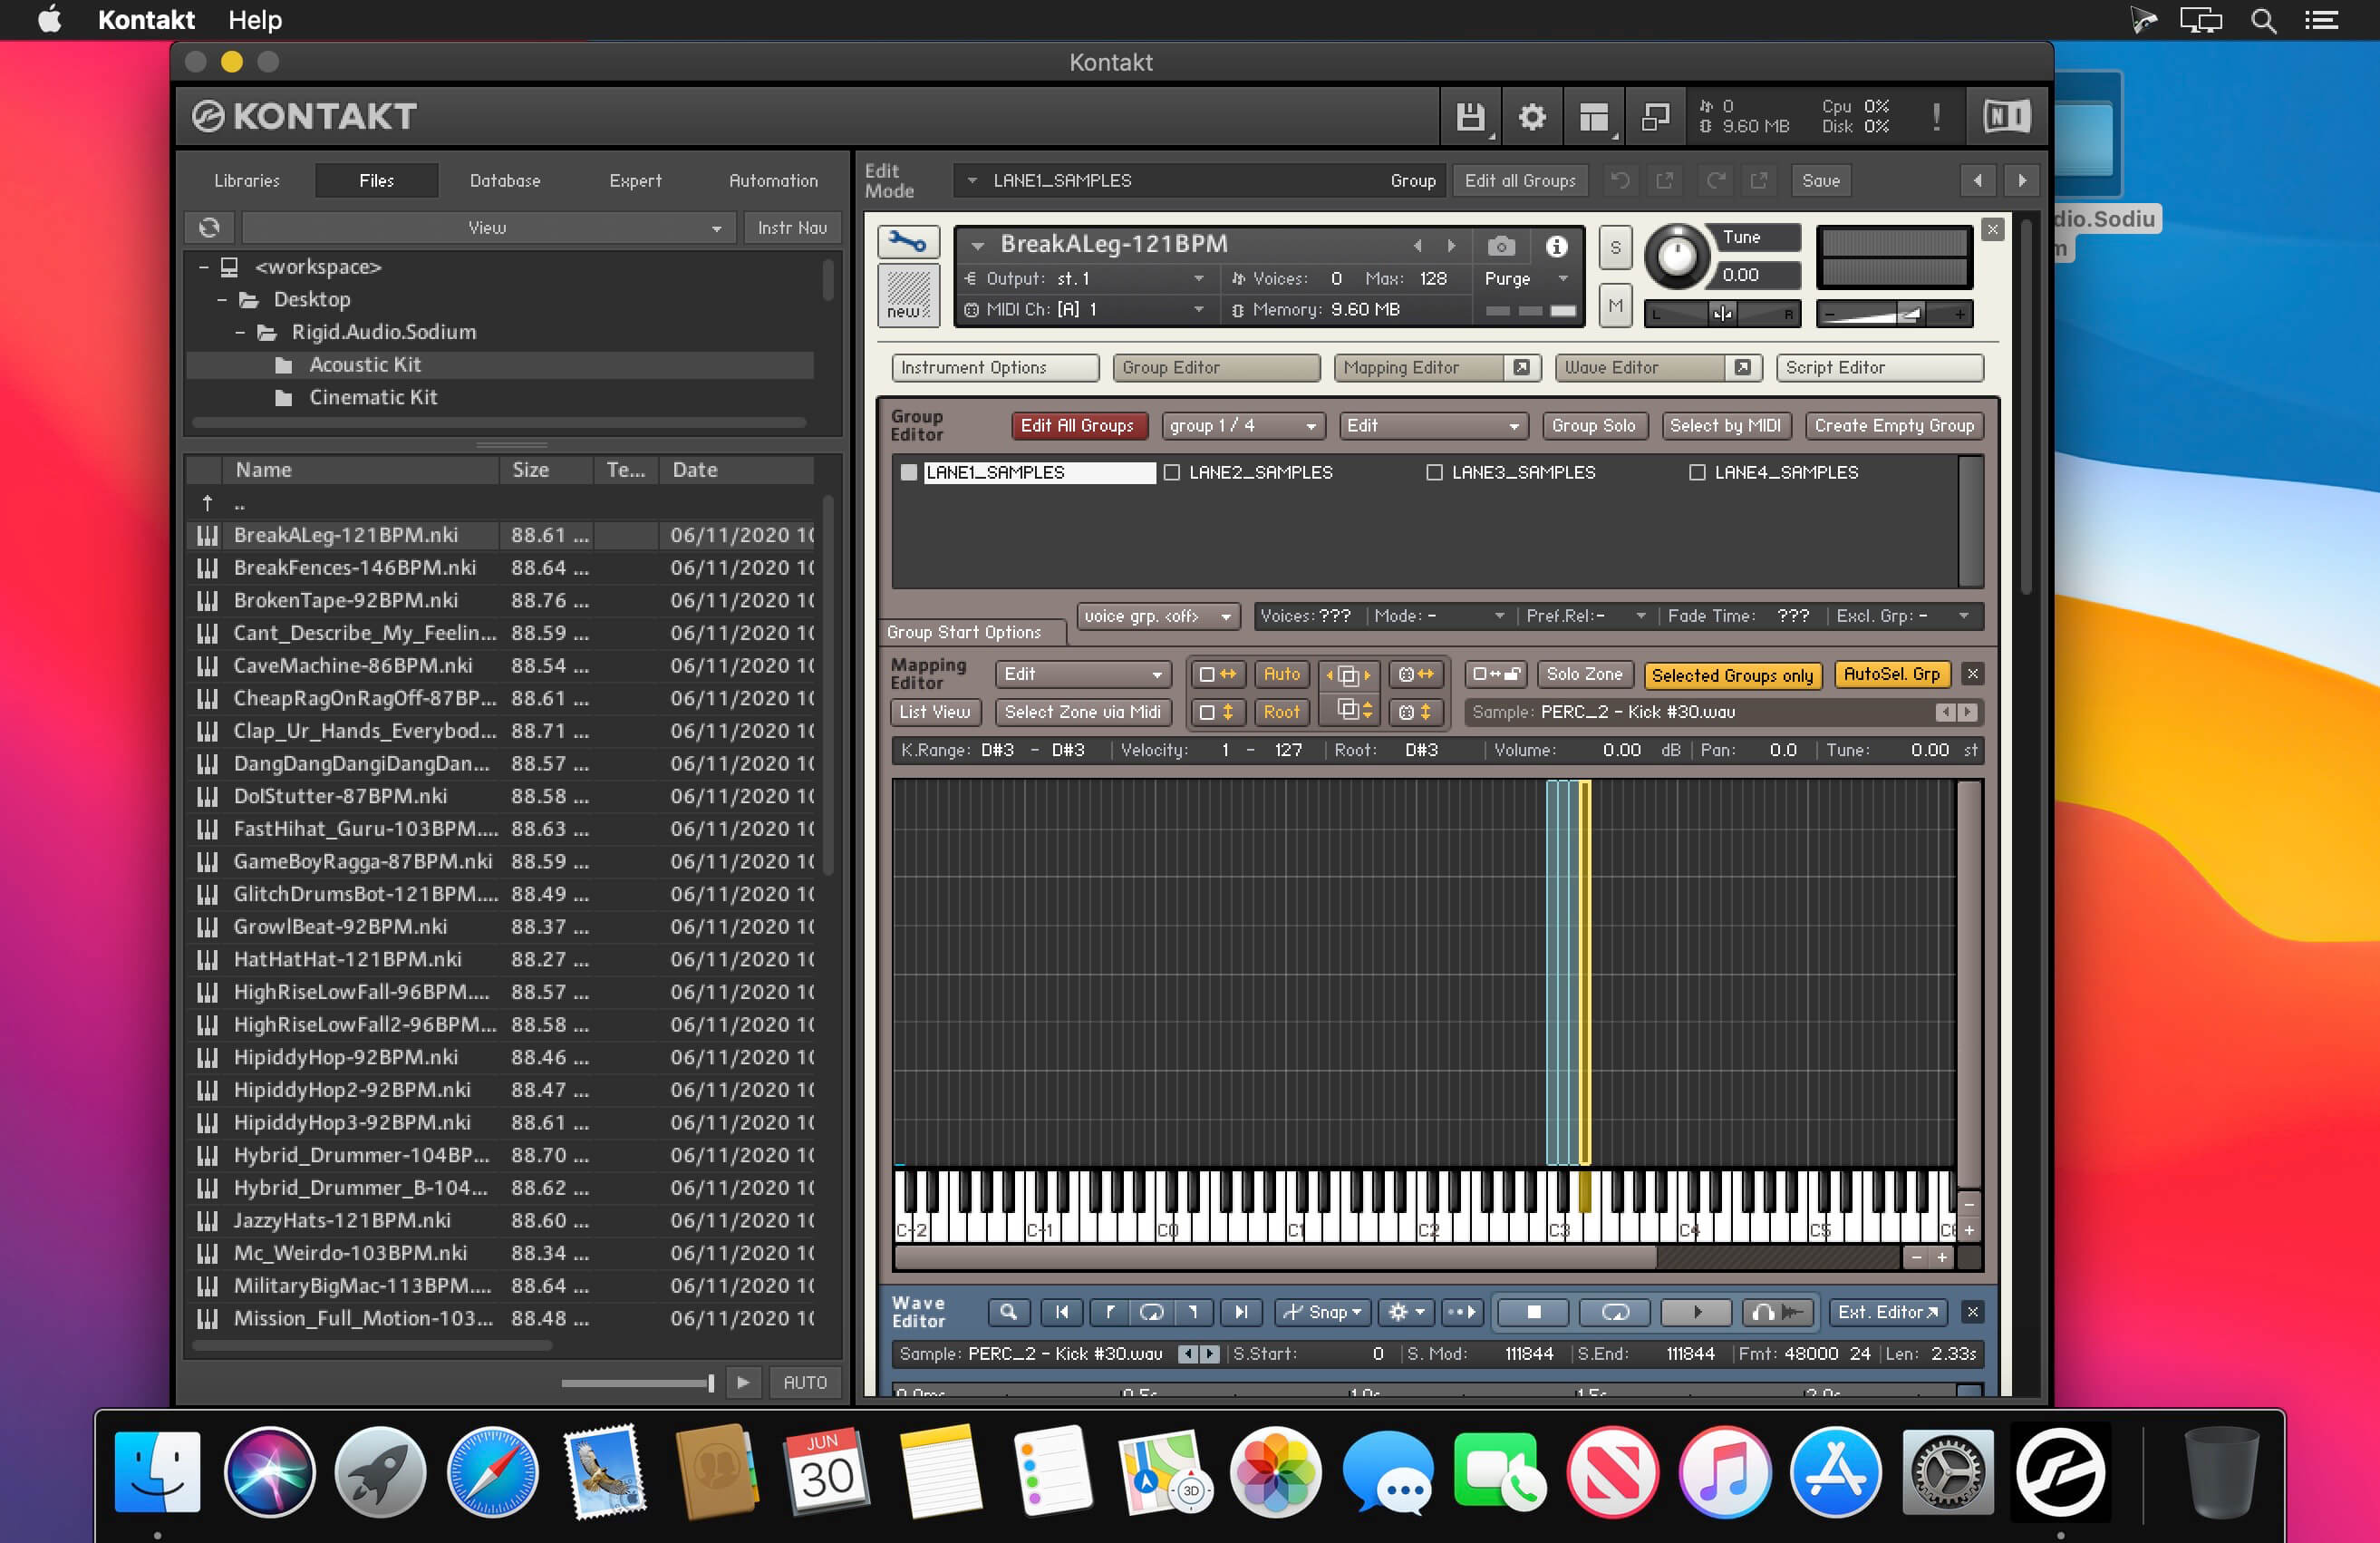Click the headphones audition icon in Wave Editor

[1778, 1312]
